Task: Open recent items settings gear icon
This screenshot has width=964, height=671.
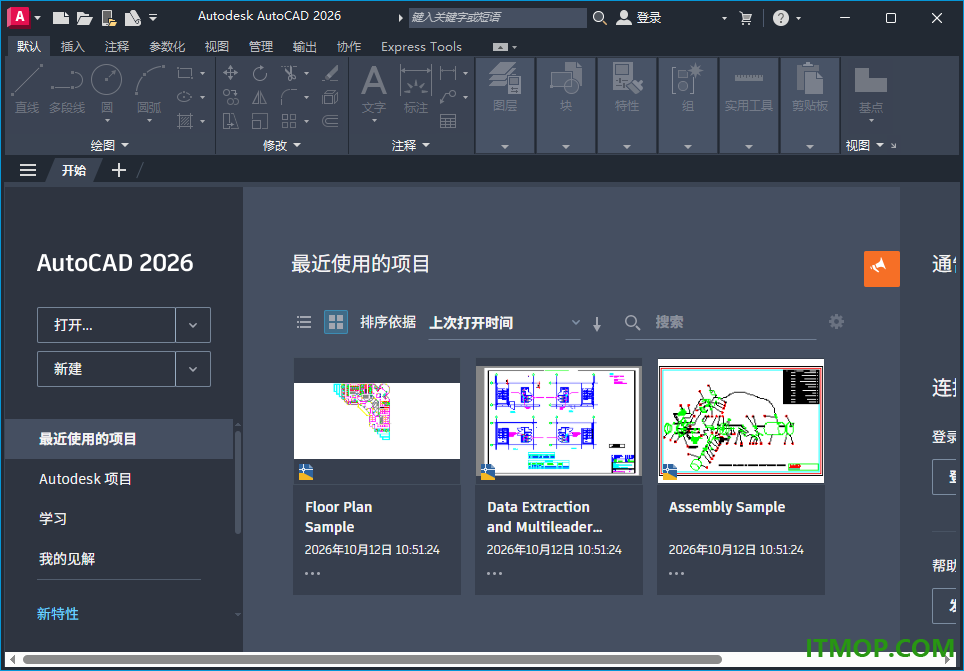Action: coord(836,322)
